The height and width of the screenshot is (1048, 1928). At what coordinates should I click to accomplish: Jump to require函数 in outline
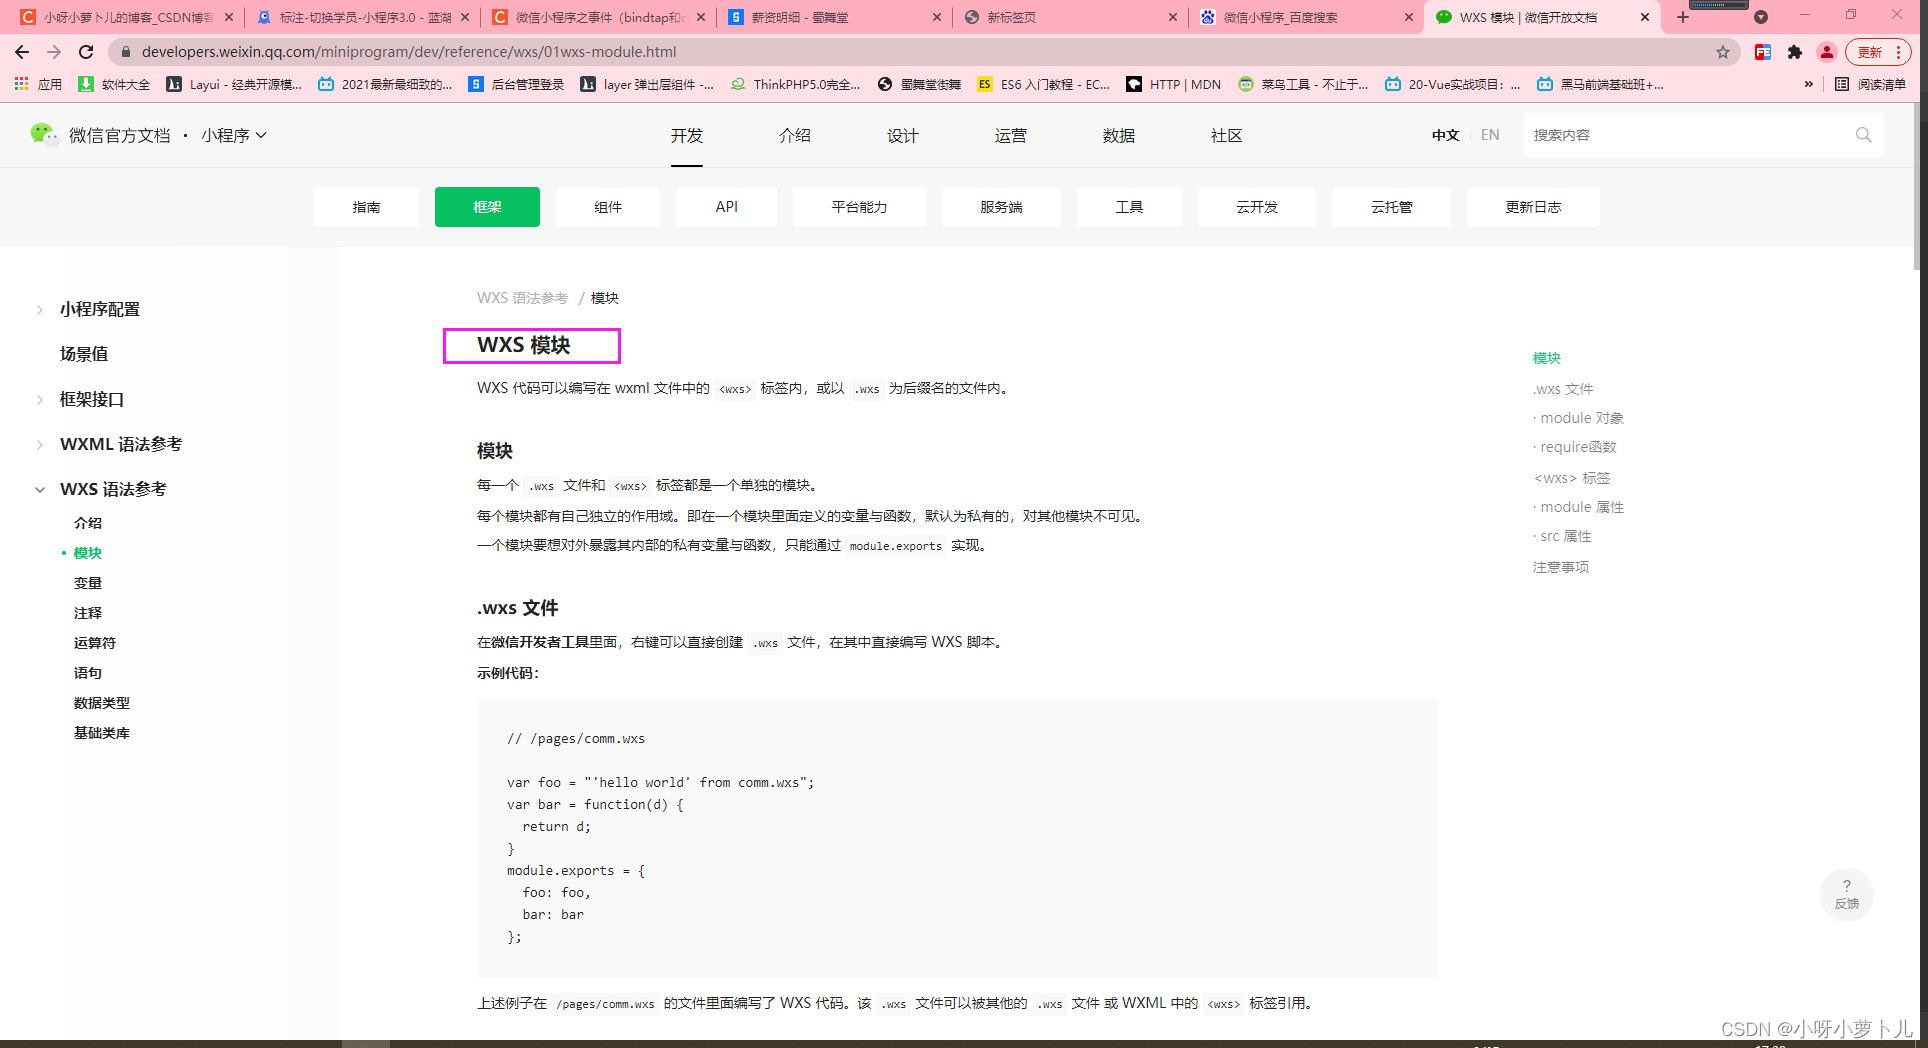coord(1578,447)
